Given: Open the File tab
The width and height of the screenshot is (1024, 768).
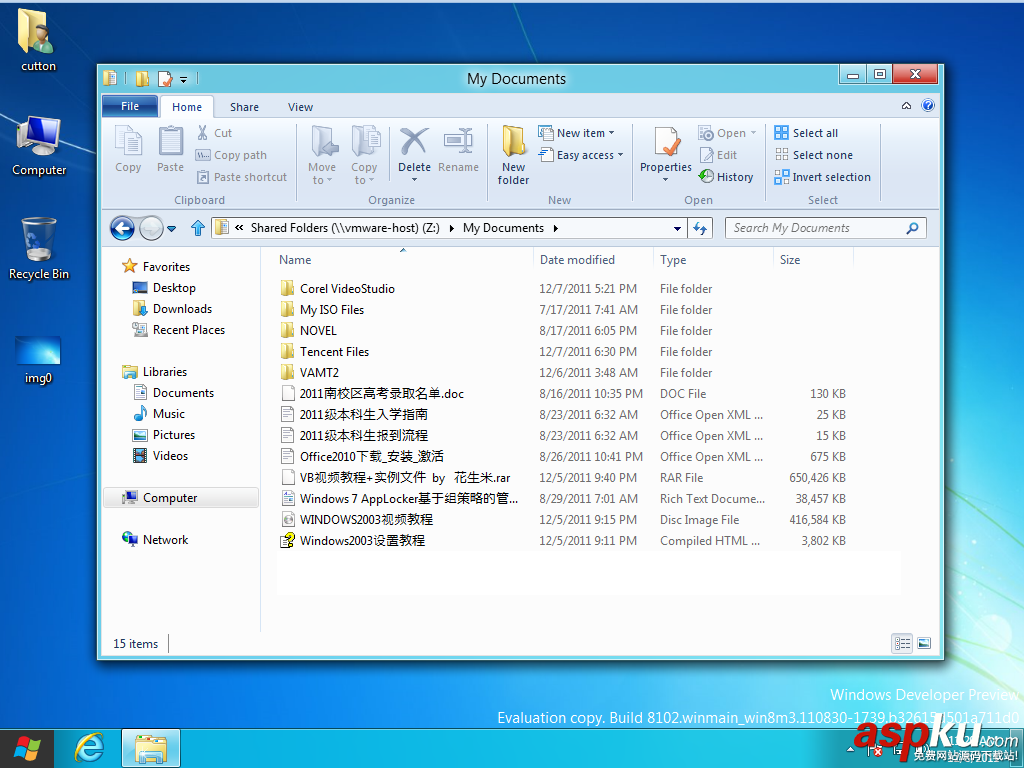Looking at the screenshot, I should tap(130, 106).
